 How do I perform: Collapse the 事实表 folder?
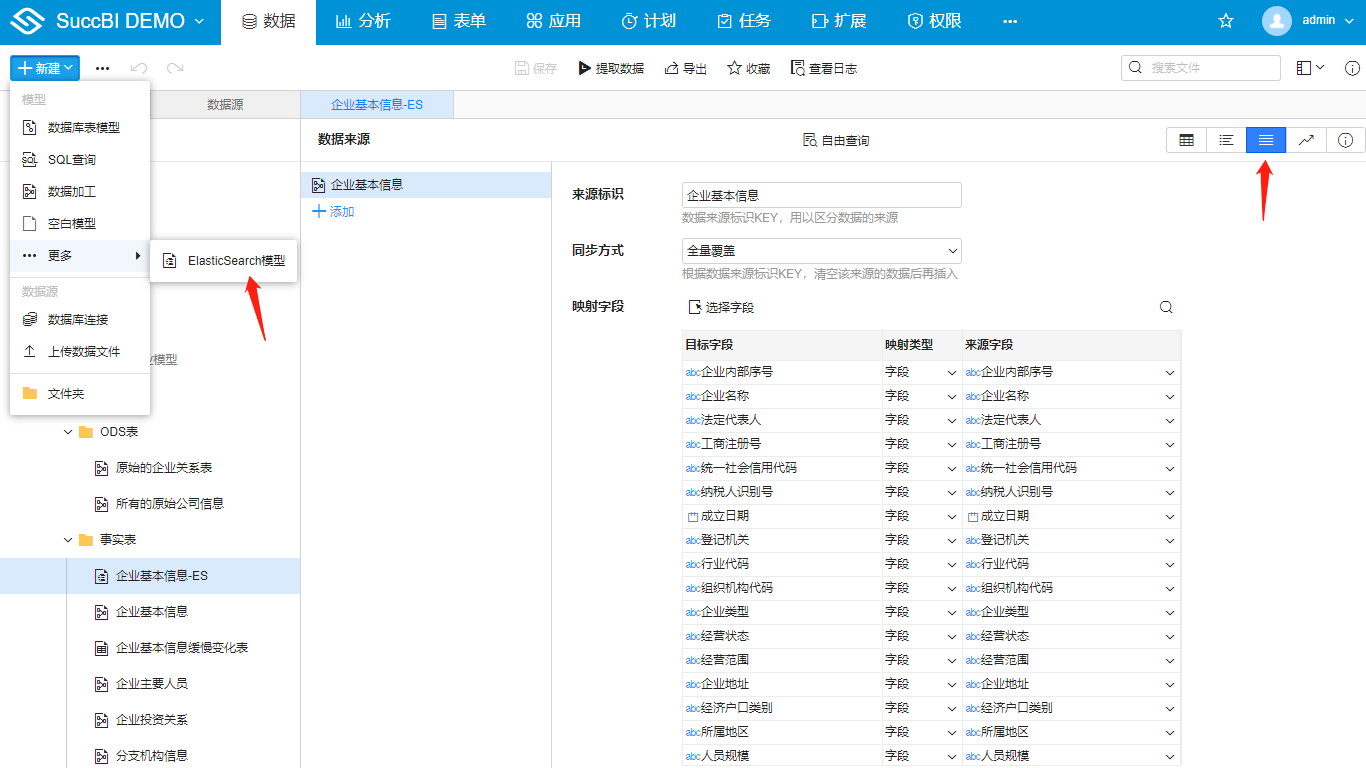click(68, 540)
